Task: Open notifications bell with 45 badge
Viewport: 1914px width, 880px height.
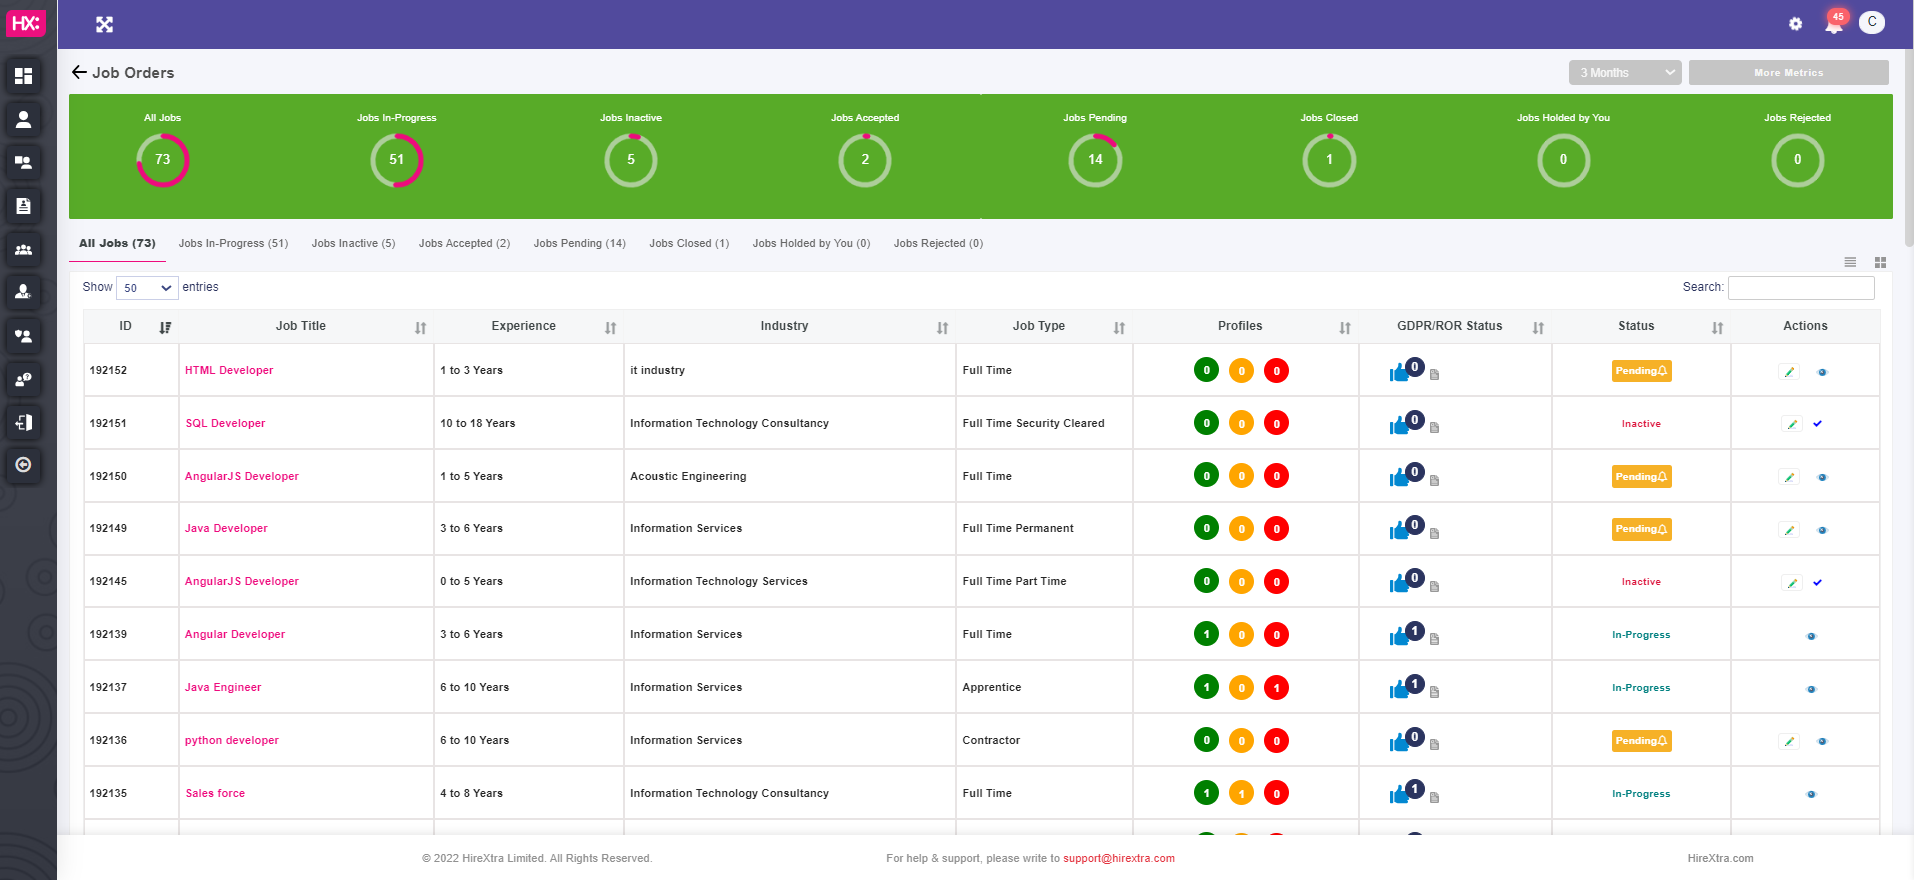Action: point(1834,23)
